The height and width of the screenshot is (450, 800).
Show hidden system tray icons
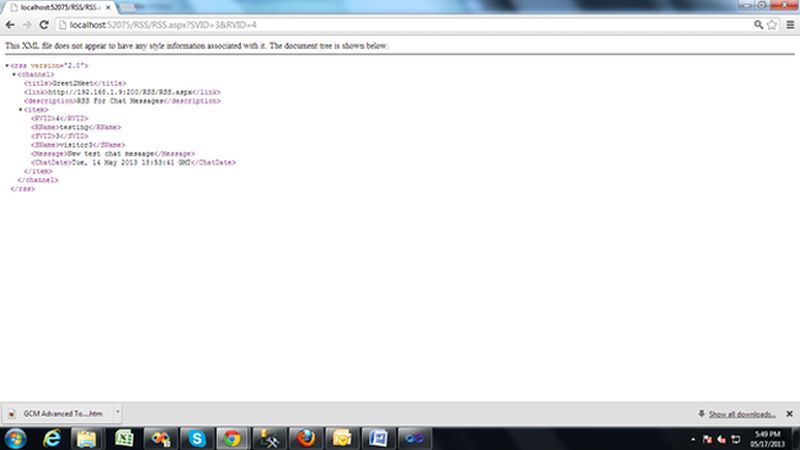pos(692,439)
